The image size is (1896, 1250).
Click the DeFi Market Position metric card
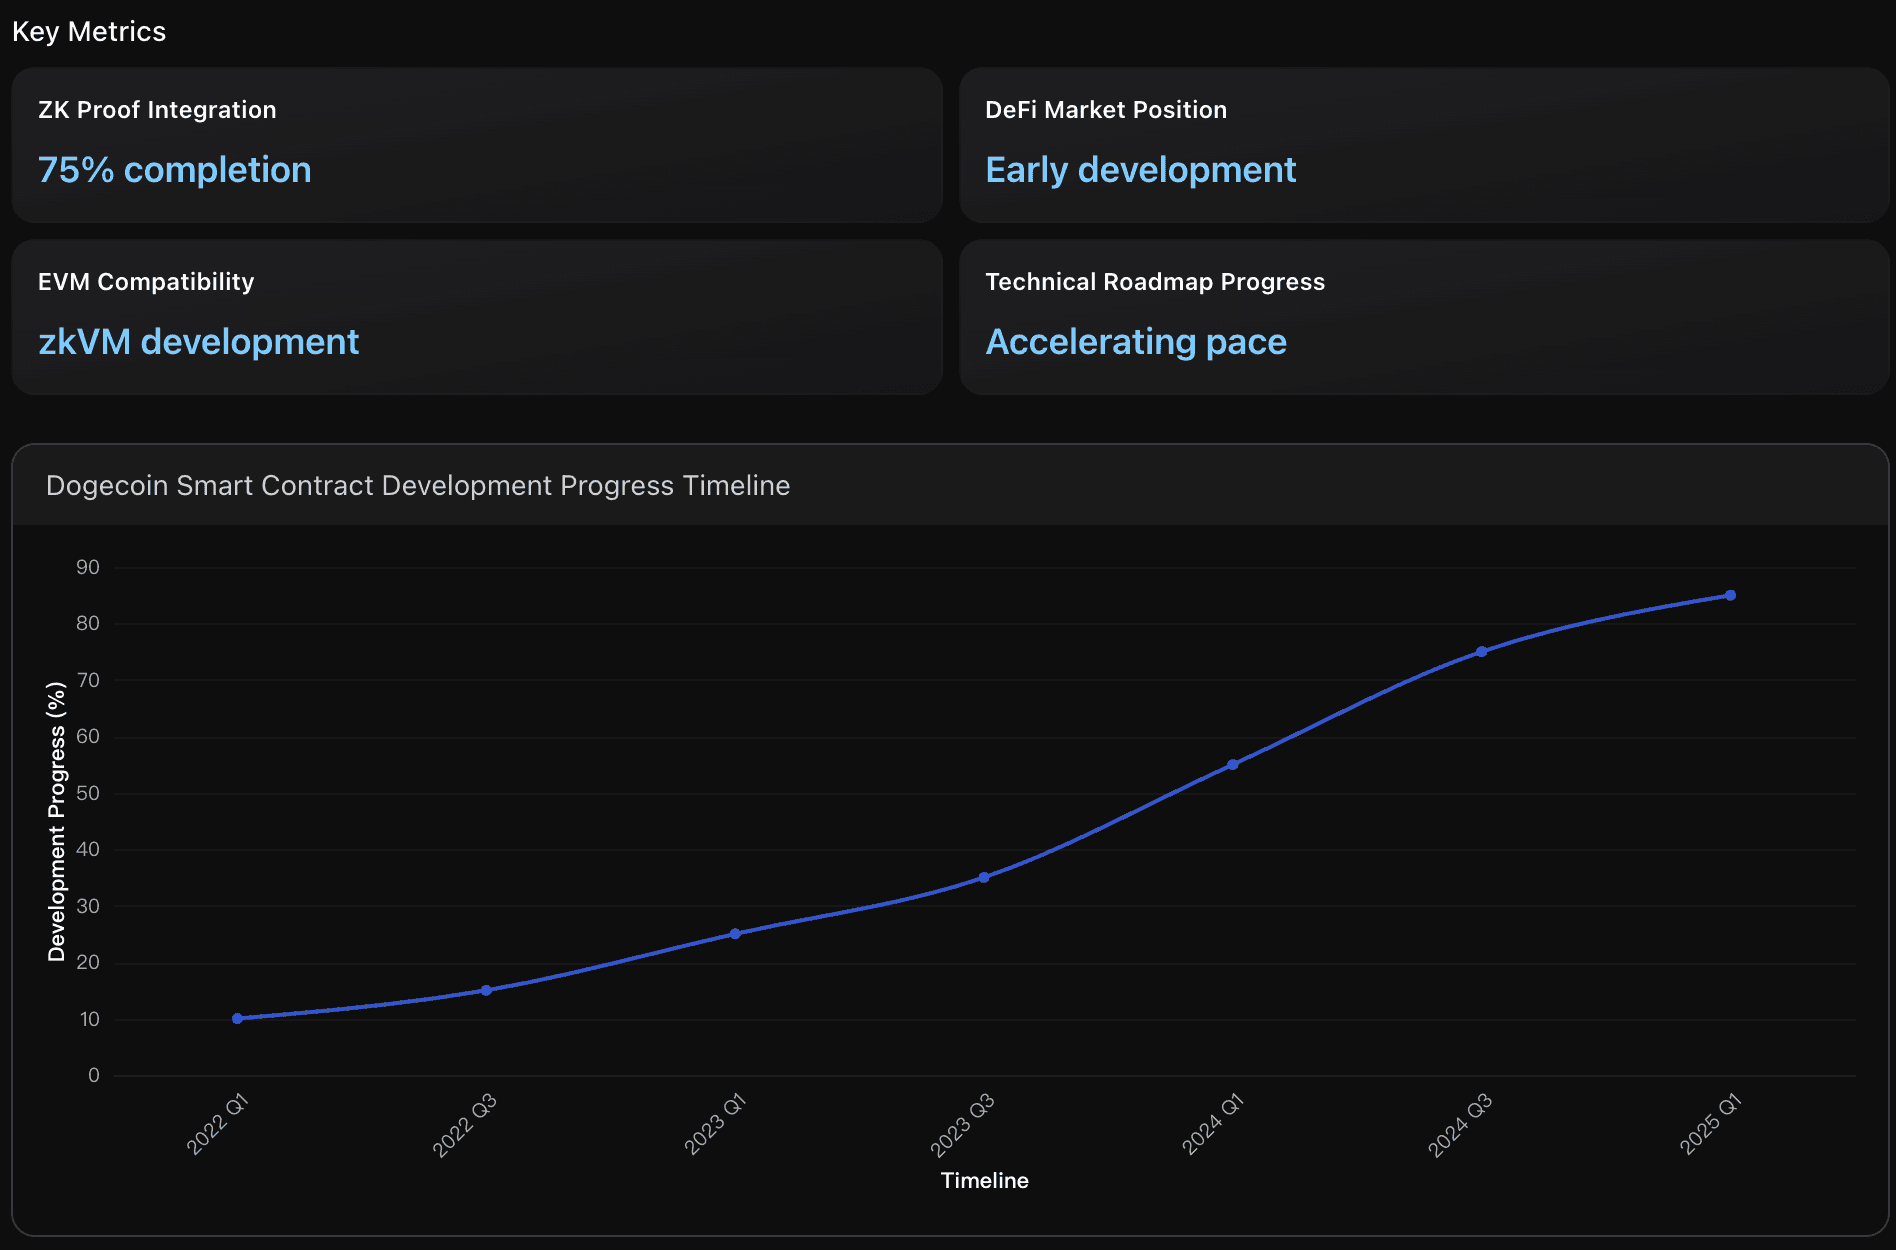(1424, 145)
